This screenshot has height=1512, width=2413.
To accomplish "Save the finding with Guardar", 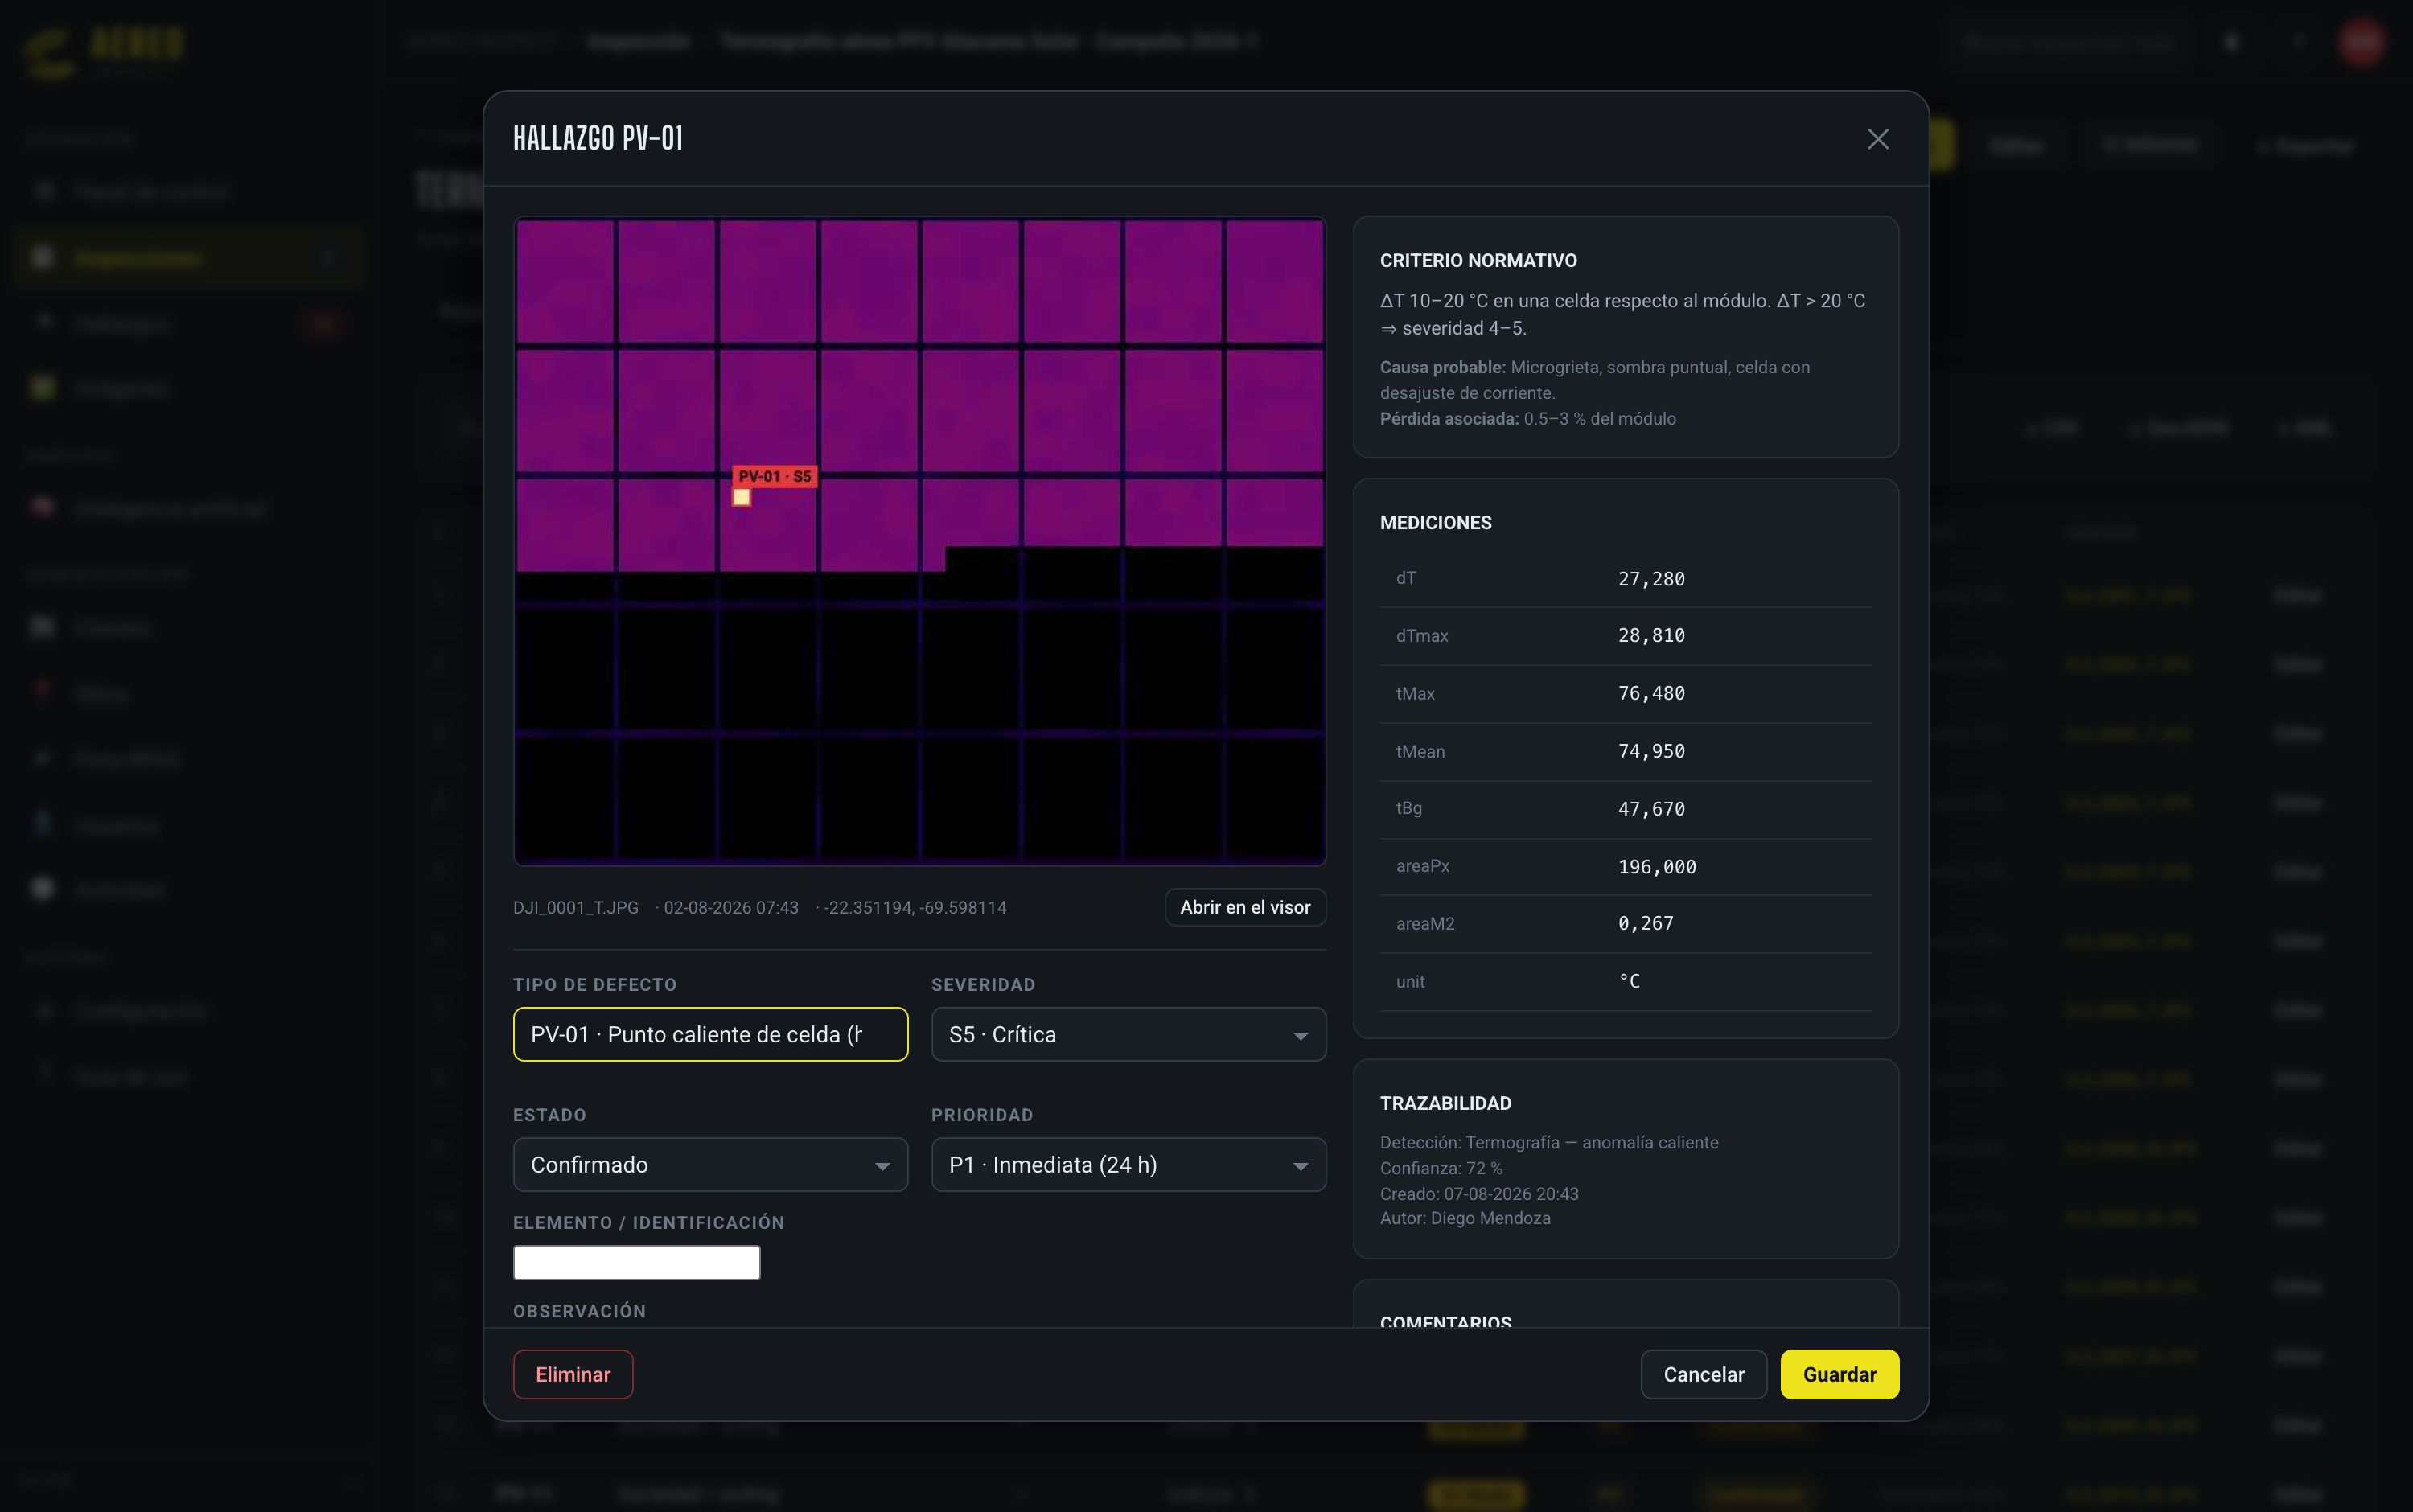I will coord(1839,1374).
